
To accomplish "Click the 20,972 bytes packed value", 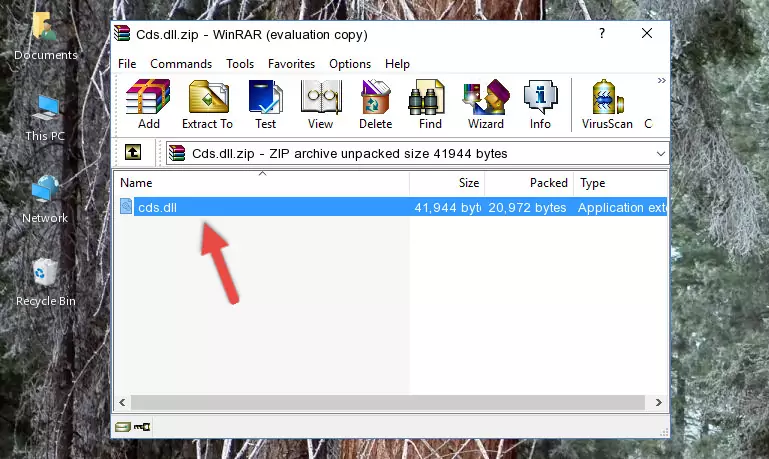I will coord(527,207).
